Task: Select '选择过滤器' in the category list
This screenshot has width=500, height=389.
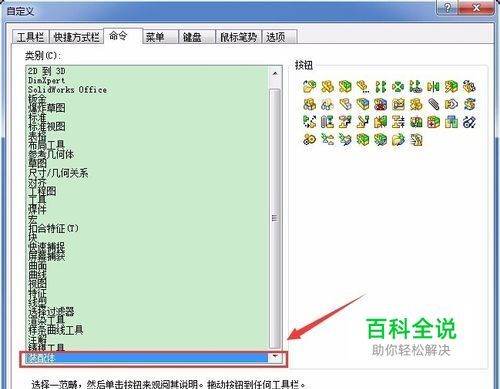Action: pos(51,312)
